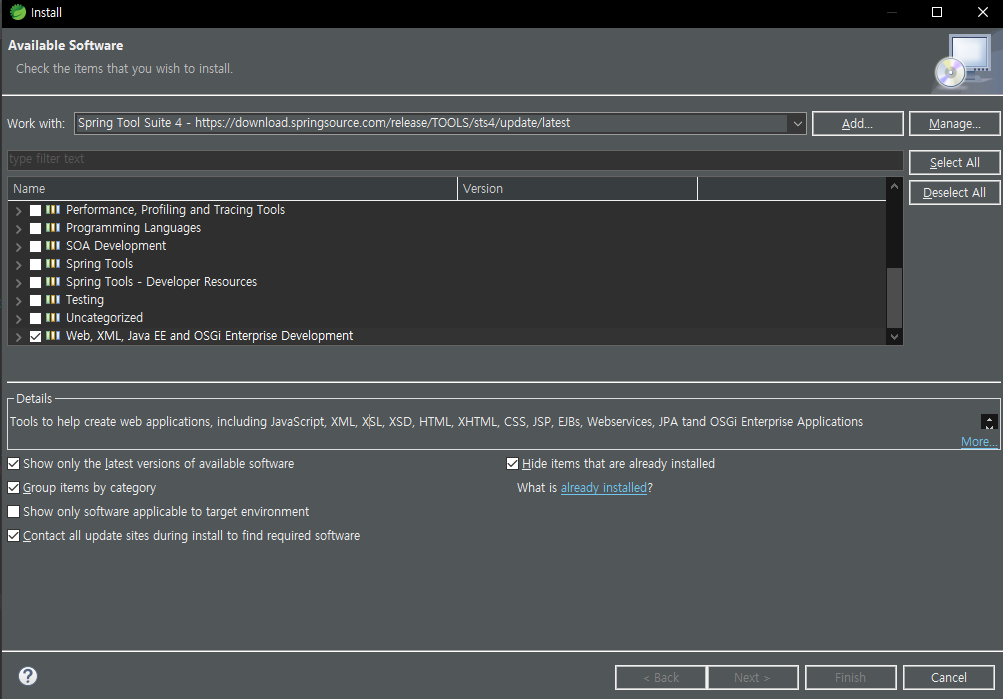Image resolution: width=1003 pixels, height=699 pixels.
Task: Click category icon beside Web, XML, Java EE
Action: (x=53, y=335)
